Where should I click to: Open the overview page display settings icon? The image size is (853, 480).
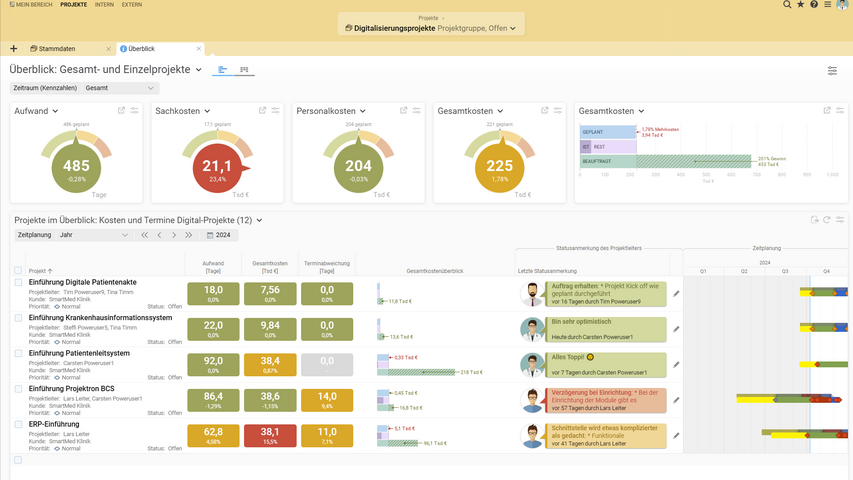tap(832, 71)
